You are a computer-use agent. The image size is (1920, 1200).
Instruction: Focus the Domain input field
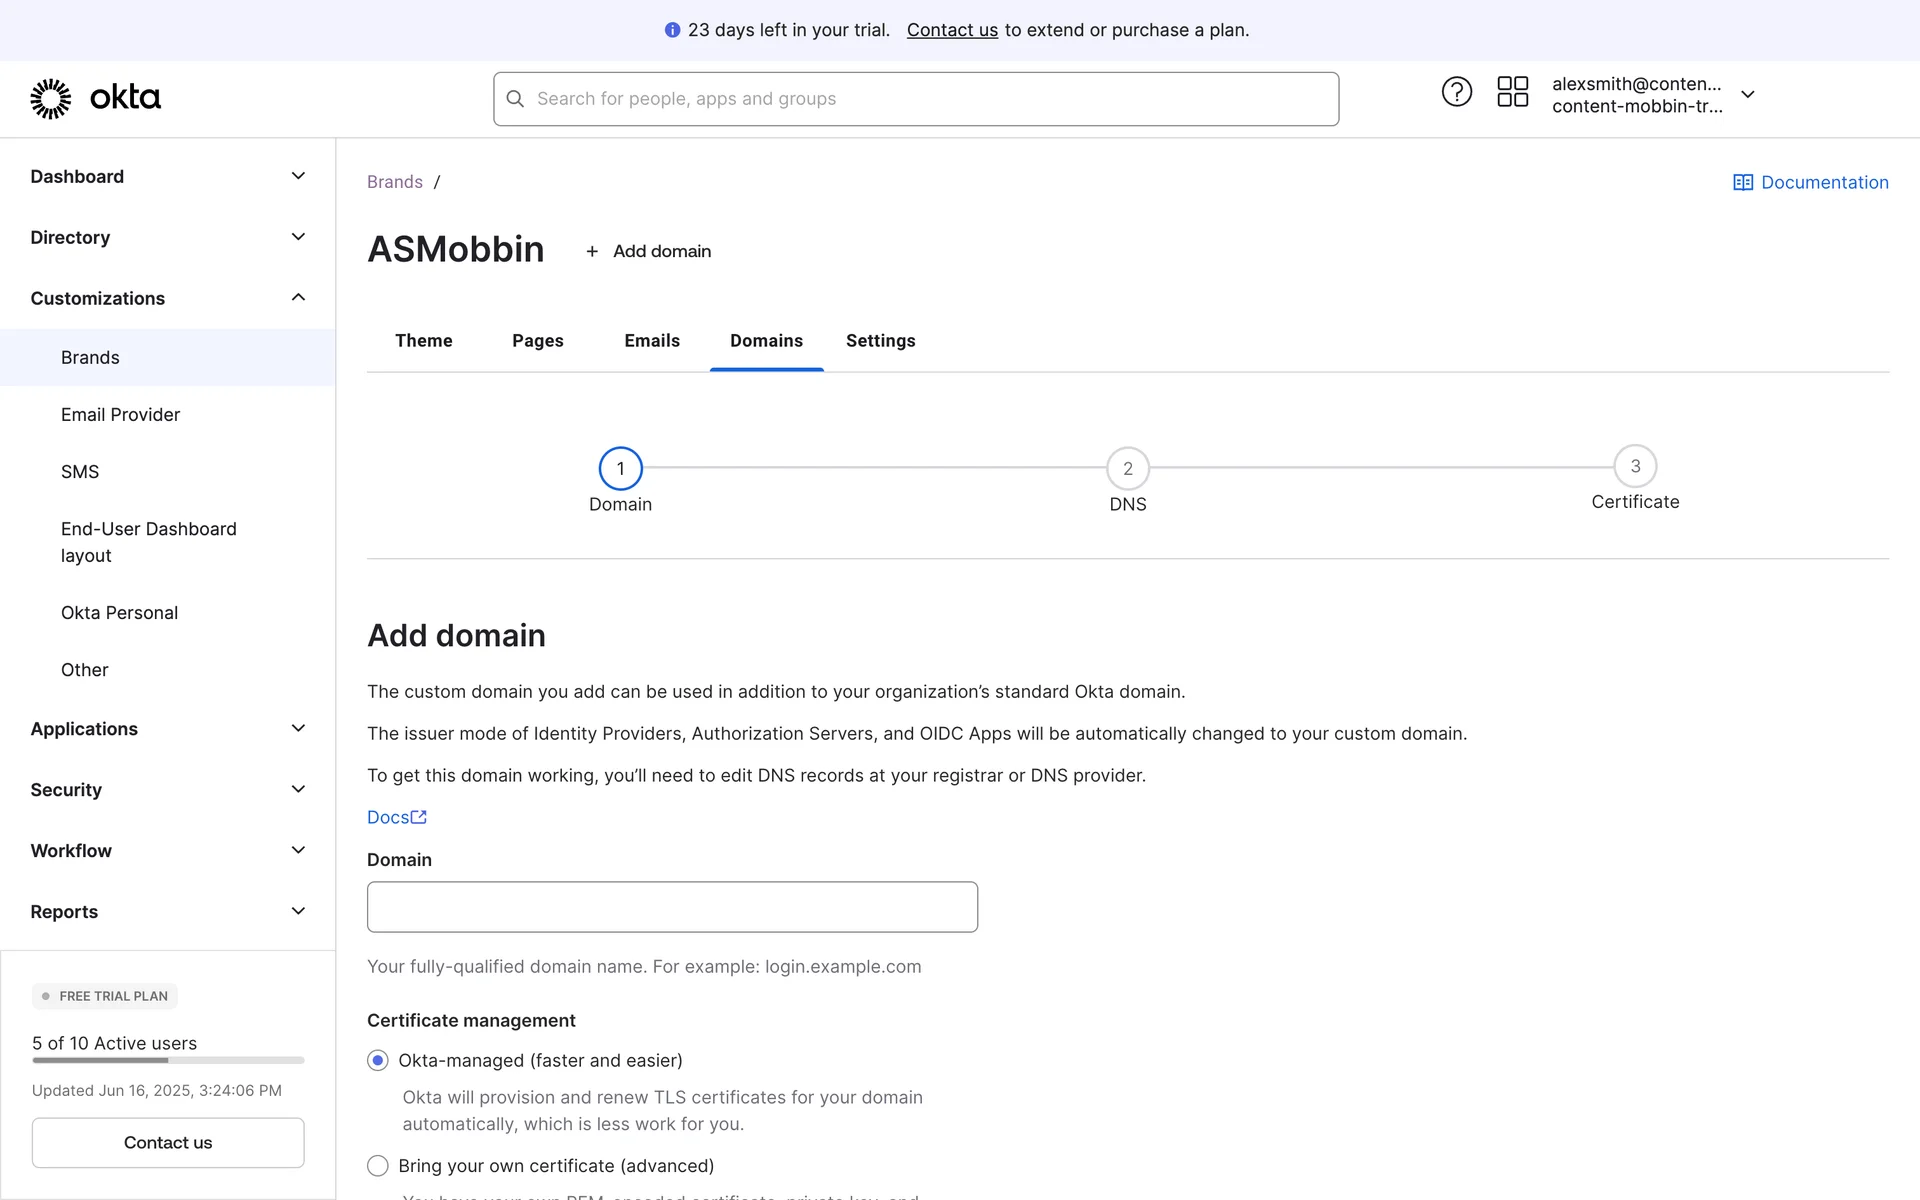pos(672,907)
